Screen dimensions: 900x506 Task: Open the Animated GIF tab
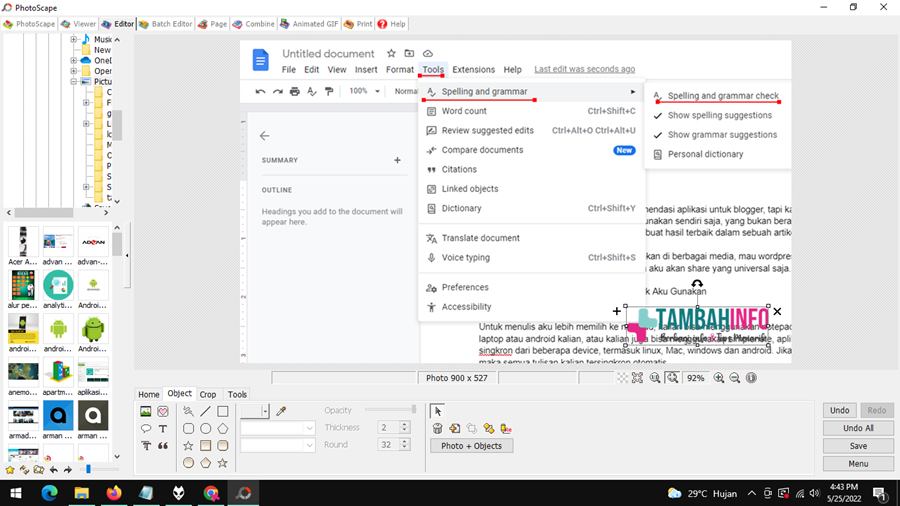tap(309, 24)
